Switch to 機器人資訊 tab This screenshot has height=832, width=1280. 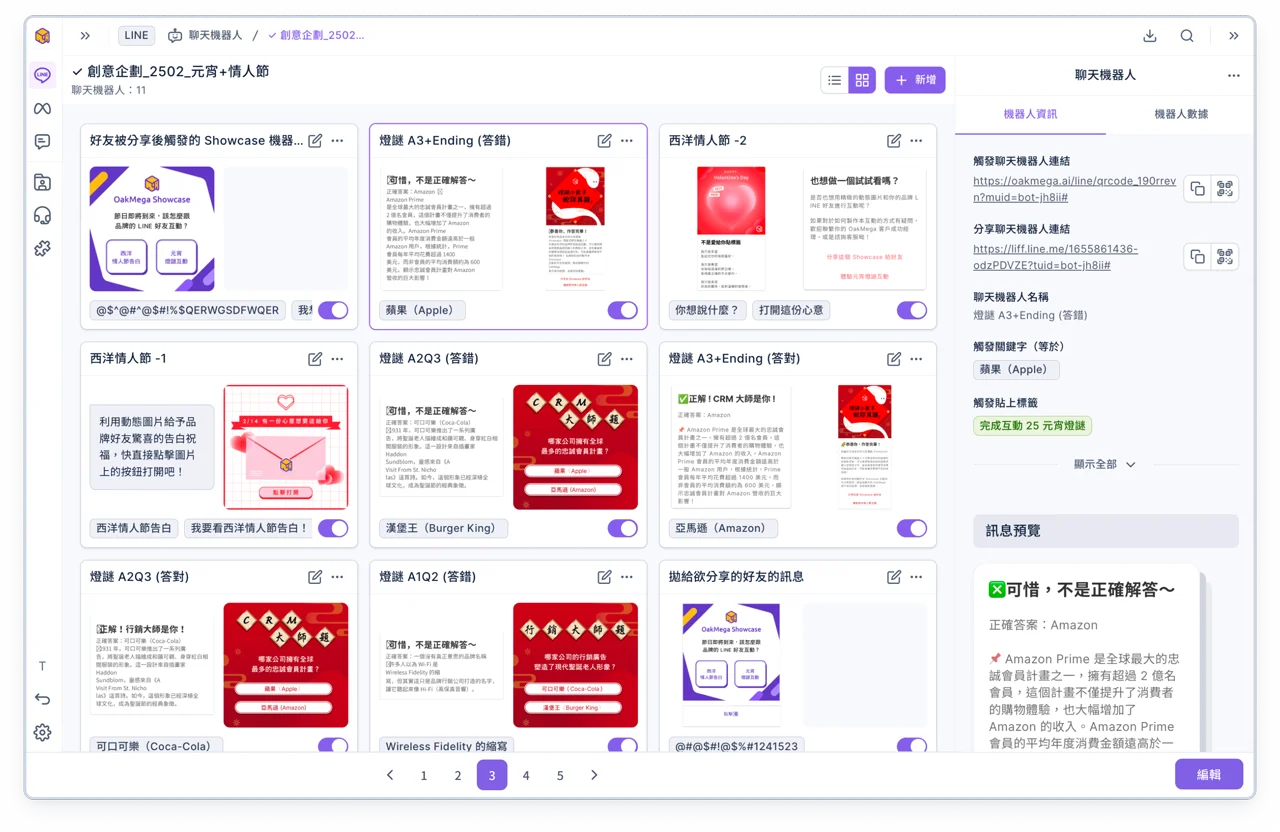[x=1030, y=114]
